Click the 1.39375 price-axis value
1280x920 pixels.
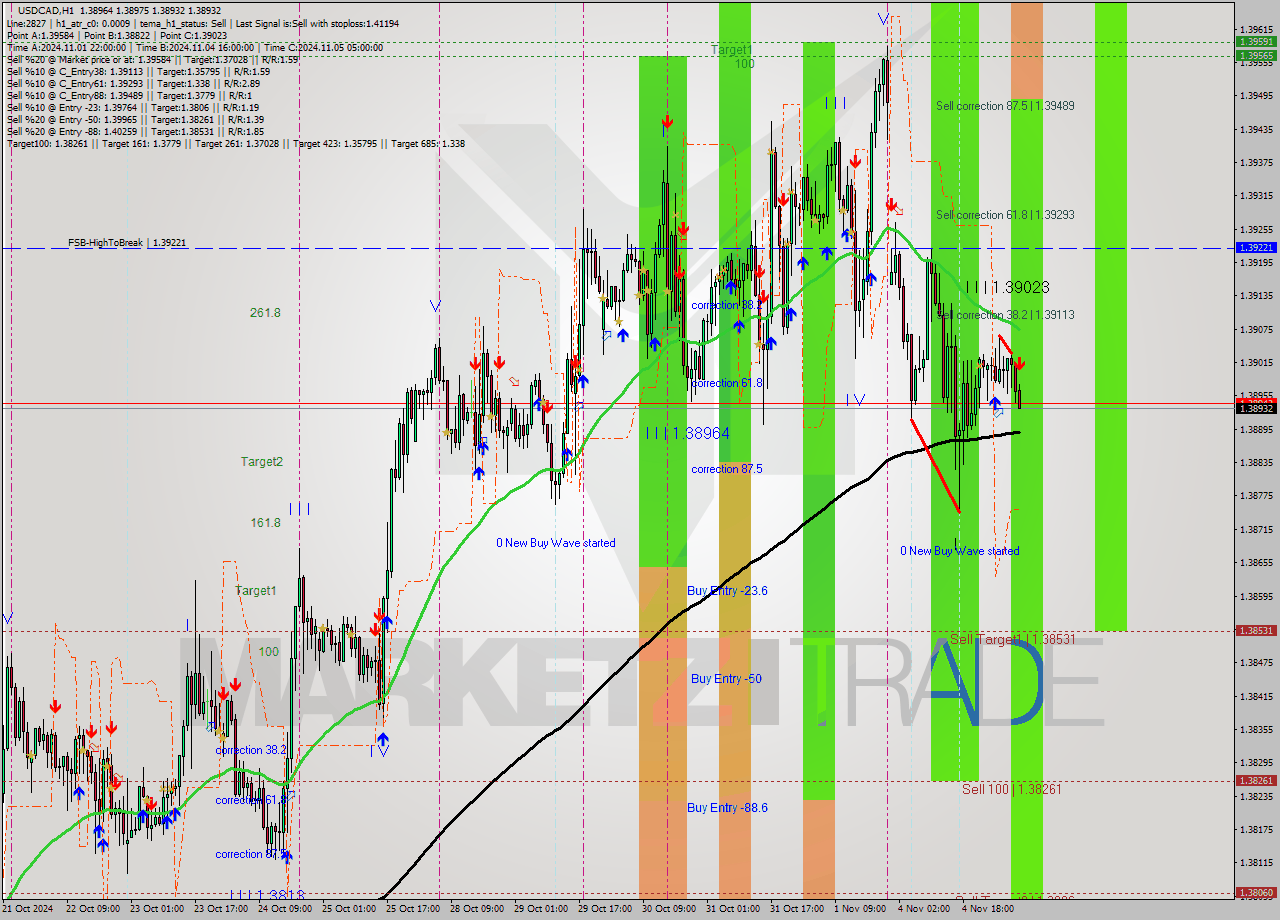pyautogui.click(x=1256, y=162)
